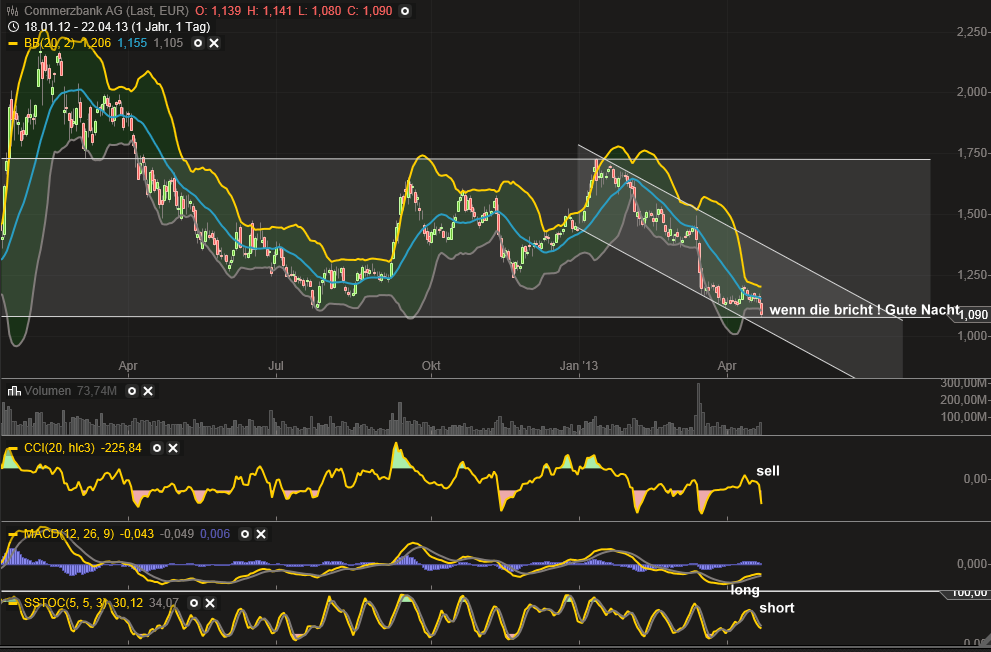Image resolution: width=991 pixels, height=652 pixels.
Task: Click the Volumen 73,74M value
Action: (97, 391)
